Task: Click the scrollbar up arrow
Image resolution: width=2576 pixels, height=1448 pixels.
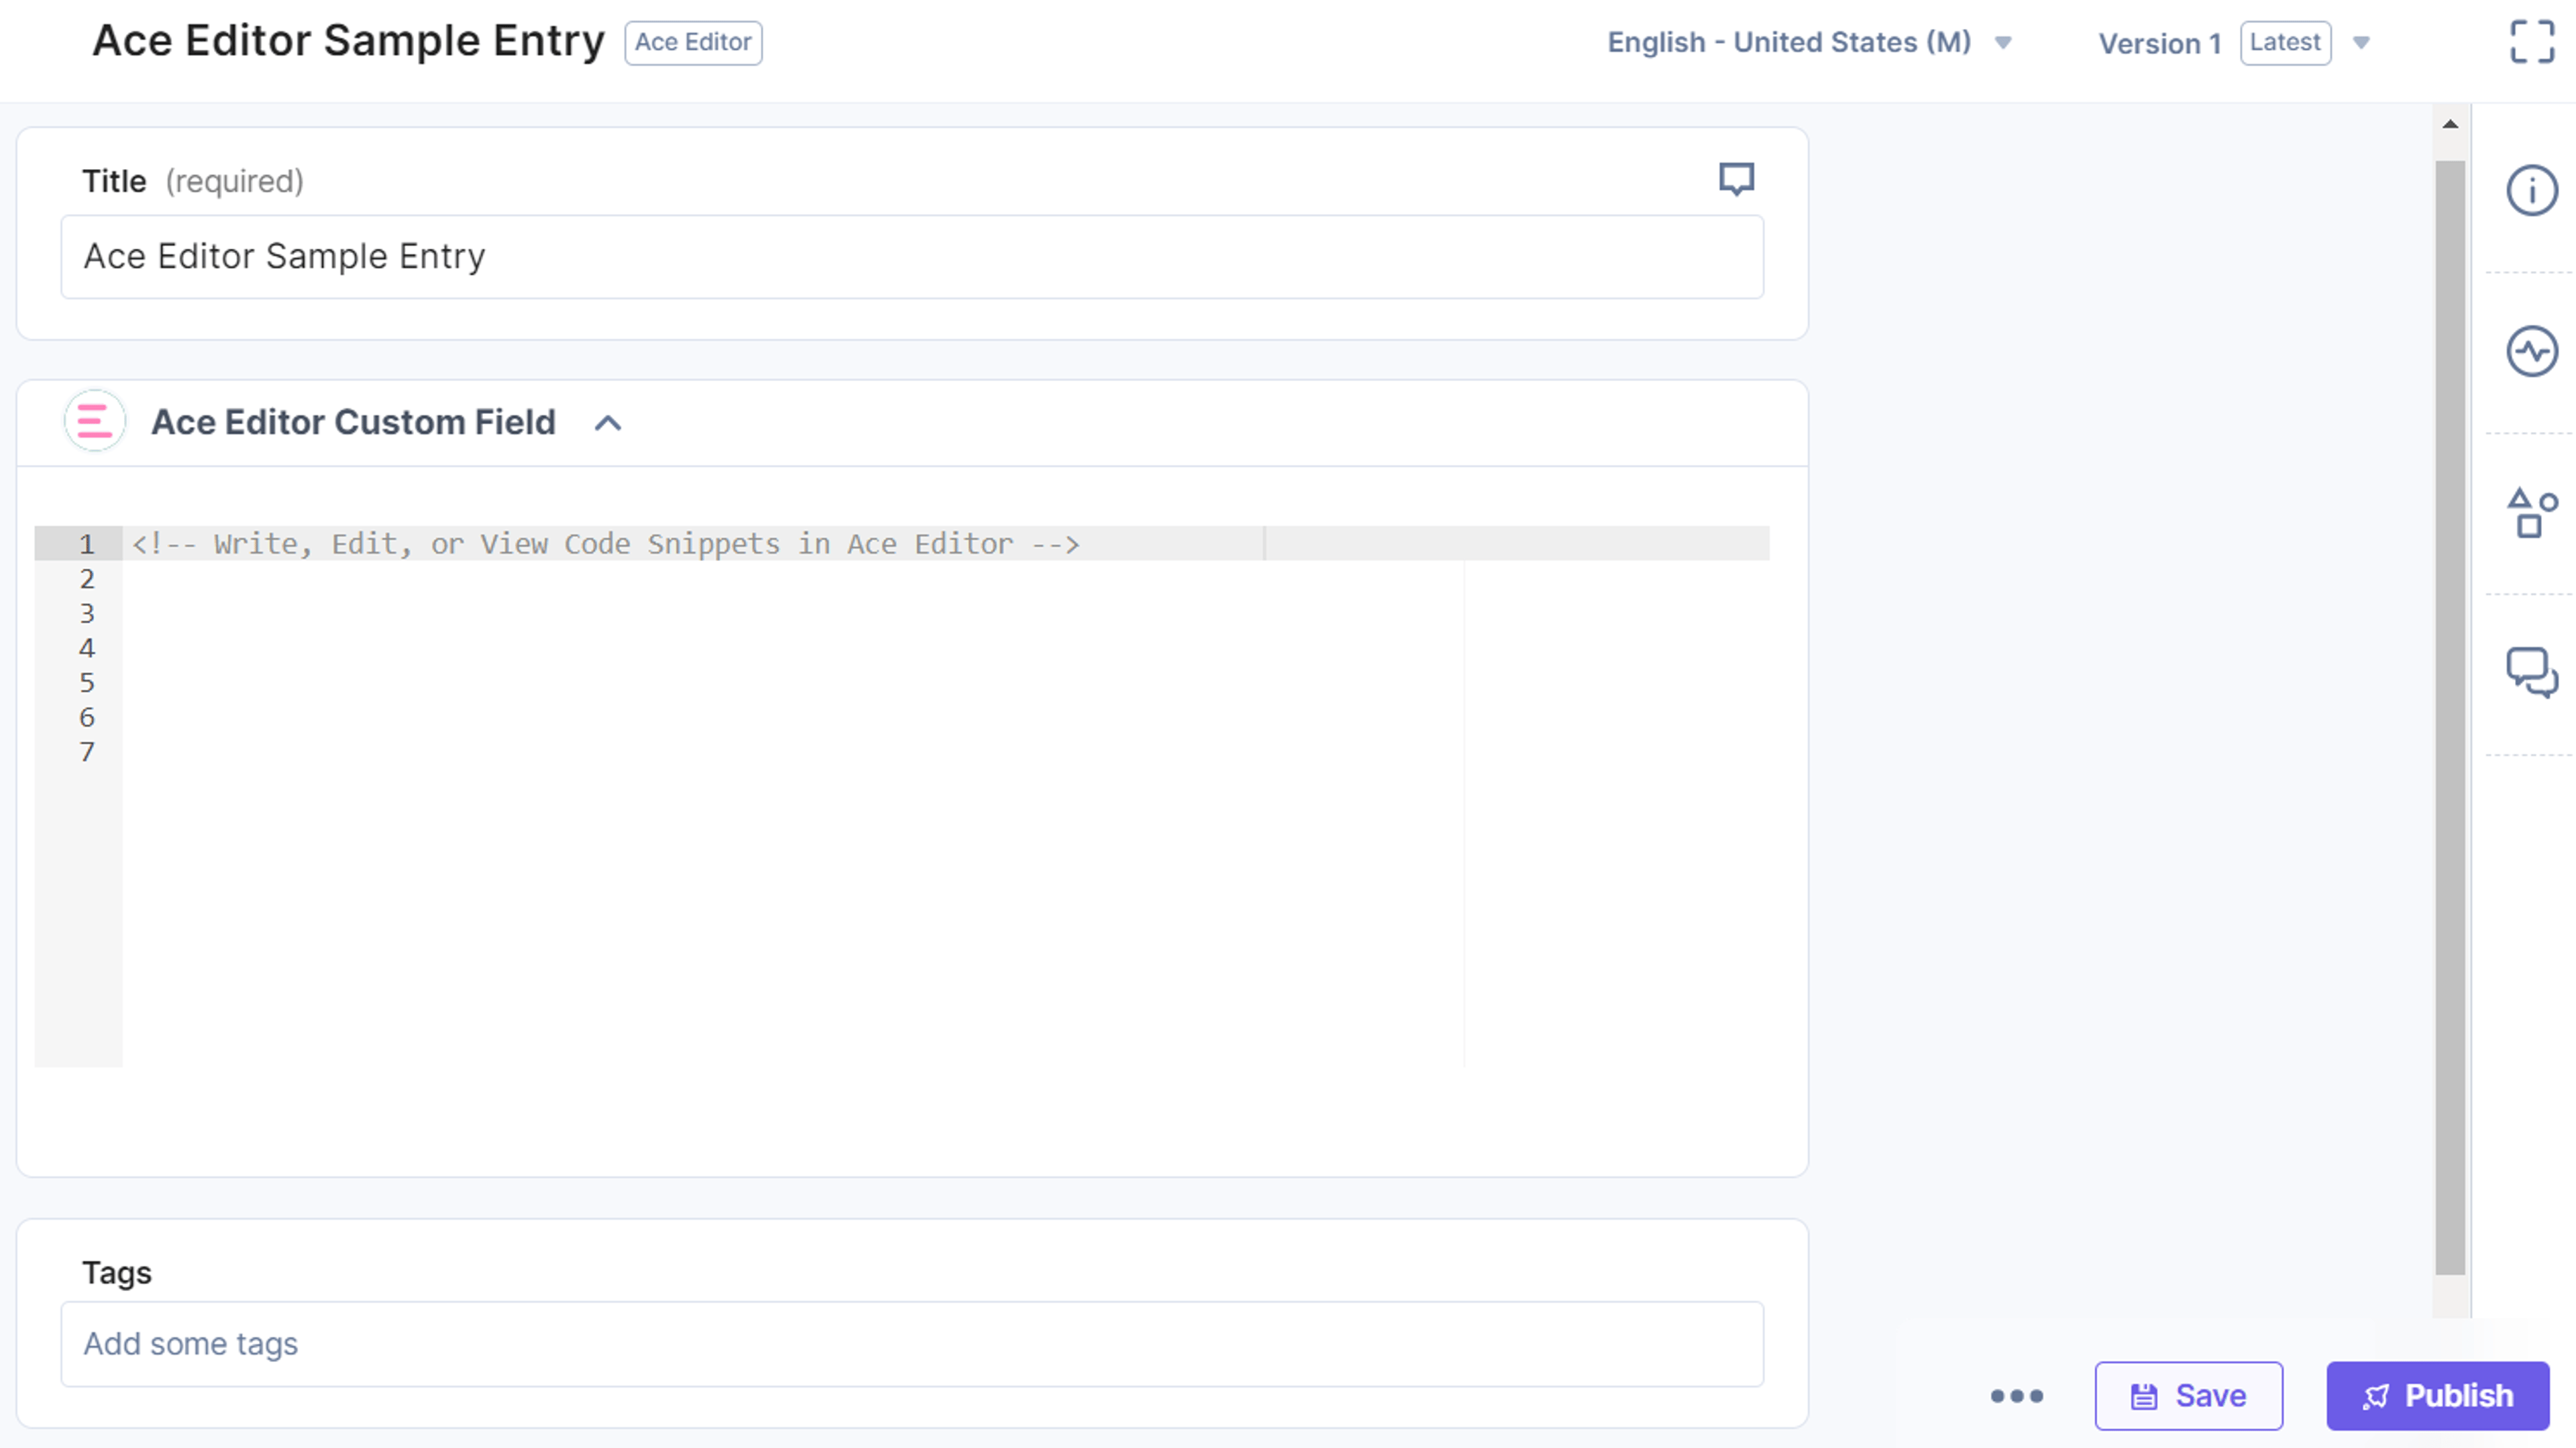Action: pos(2450,124)
